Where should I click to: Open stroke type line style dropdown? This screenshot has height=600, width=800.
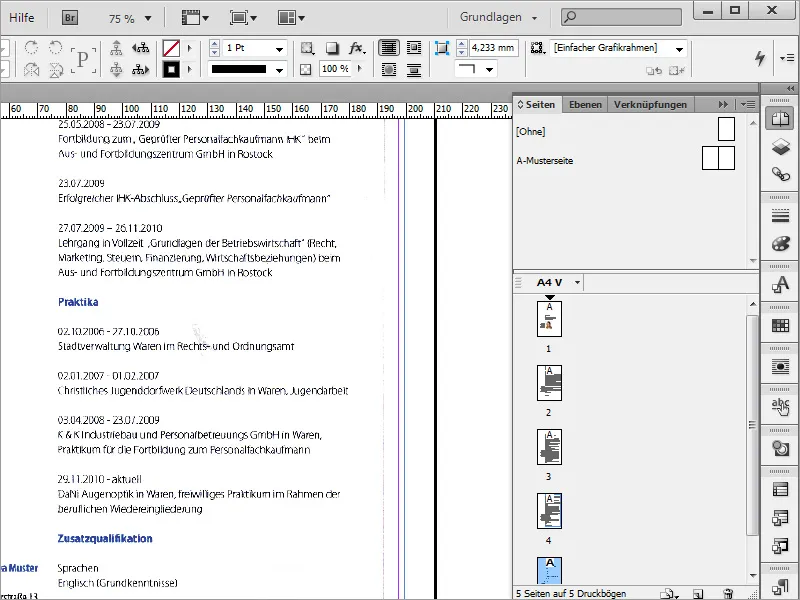point(279,70)
